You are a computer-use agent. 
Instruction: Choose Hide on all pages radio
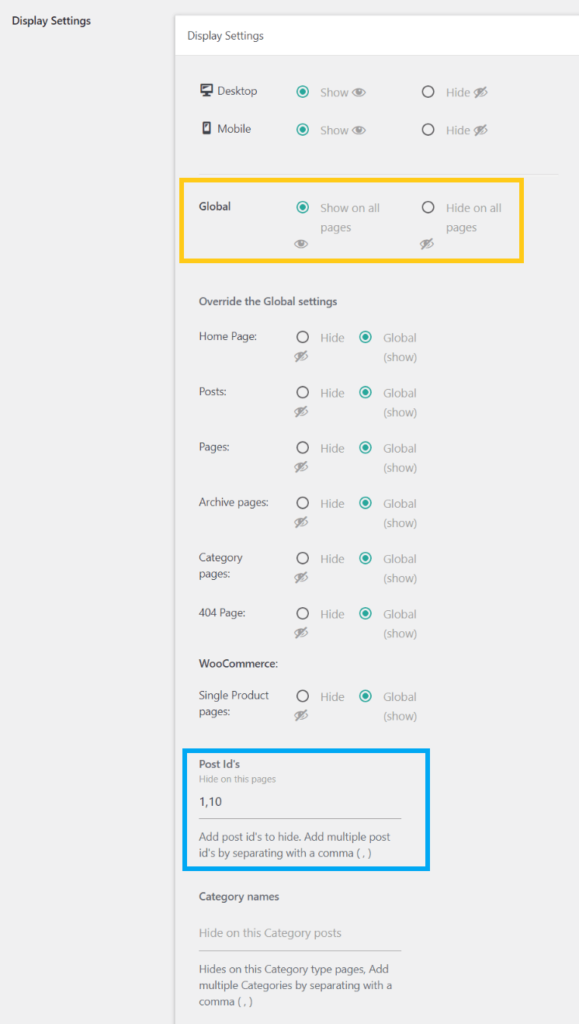pos(428,208)
